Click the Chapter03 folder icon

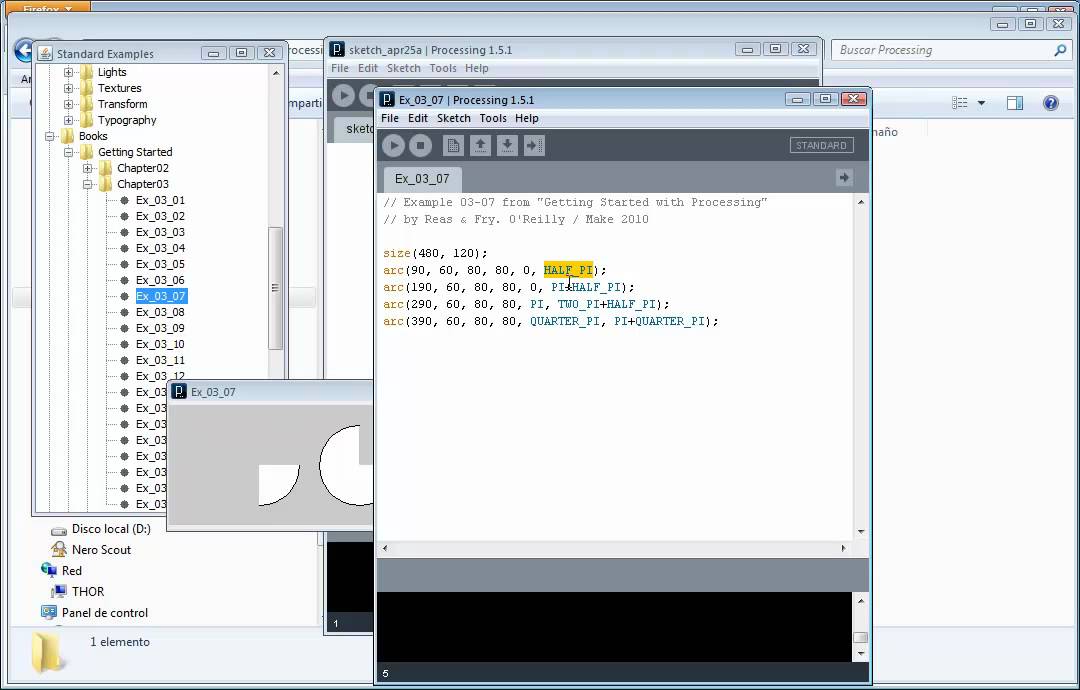(105, 184)
